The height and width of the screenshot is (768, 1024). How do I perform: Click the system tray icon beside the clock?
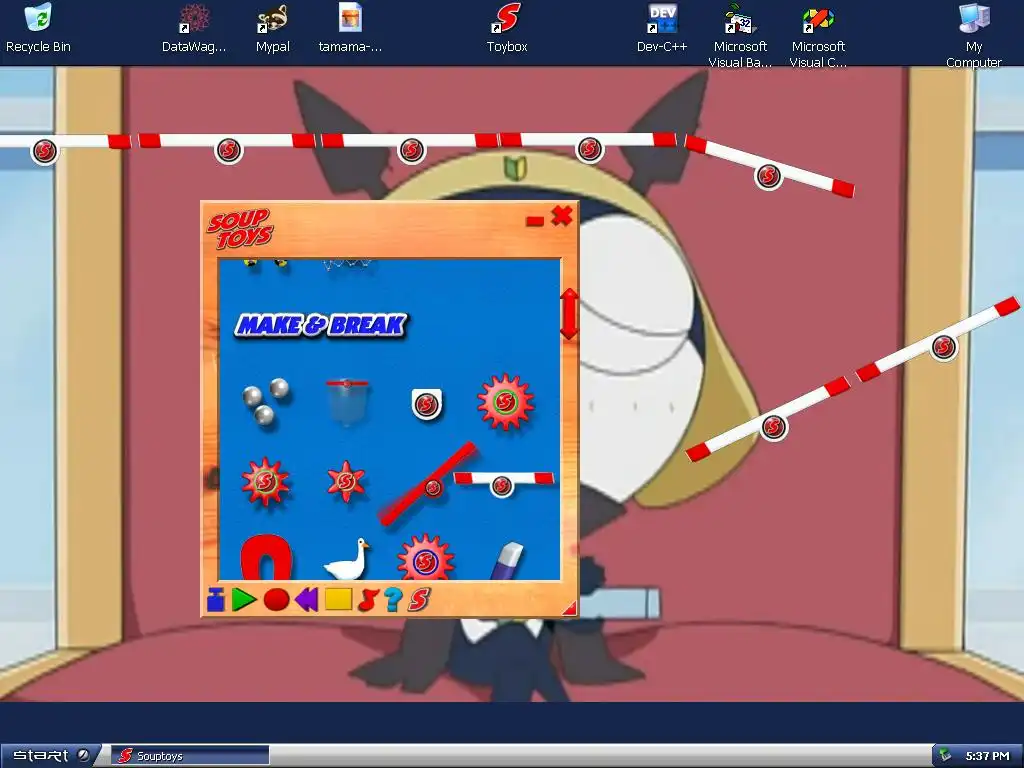click(945, 756)
